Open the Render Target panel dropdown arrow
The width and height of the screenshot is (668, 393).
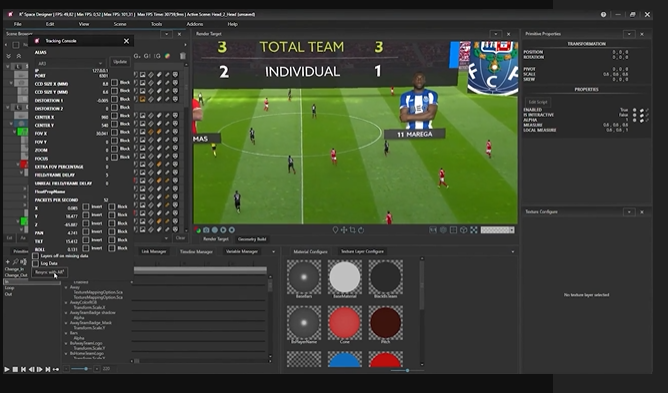tap(495, 34)
